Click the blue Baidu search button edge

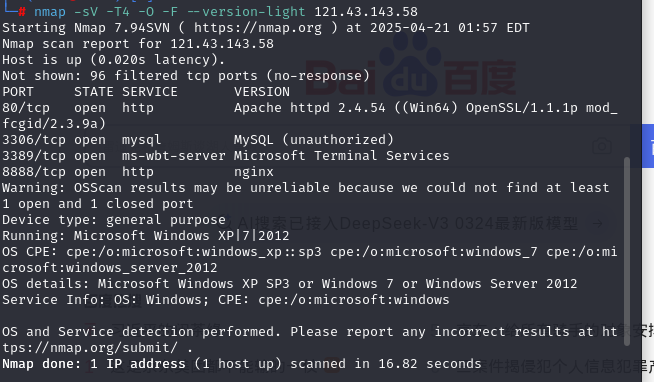(648, 146)
